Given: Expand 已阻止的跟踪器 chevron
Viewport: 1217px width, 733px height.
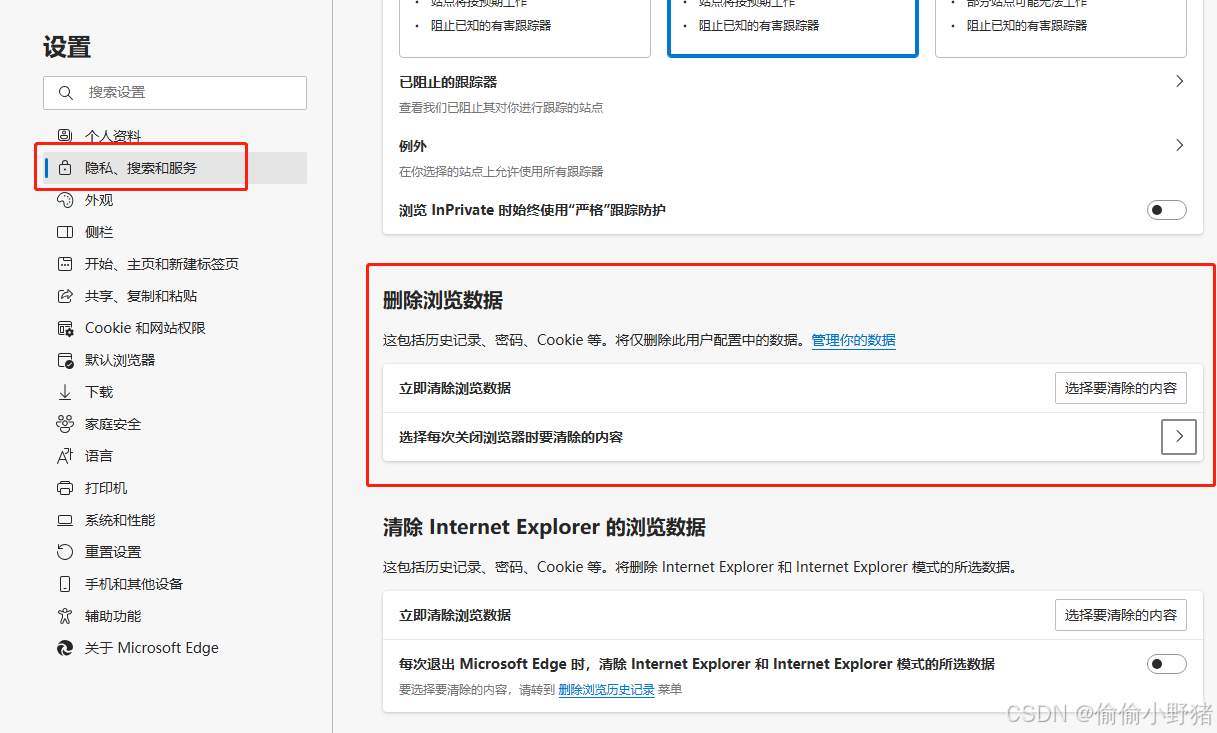Looking at the screenshot, I should tap(1179, 81).
